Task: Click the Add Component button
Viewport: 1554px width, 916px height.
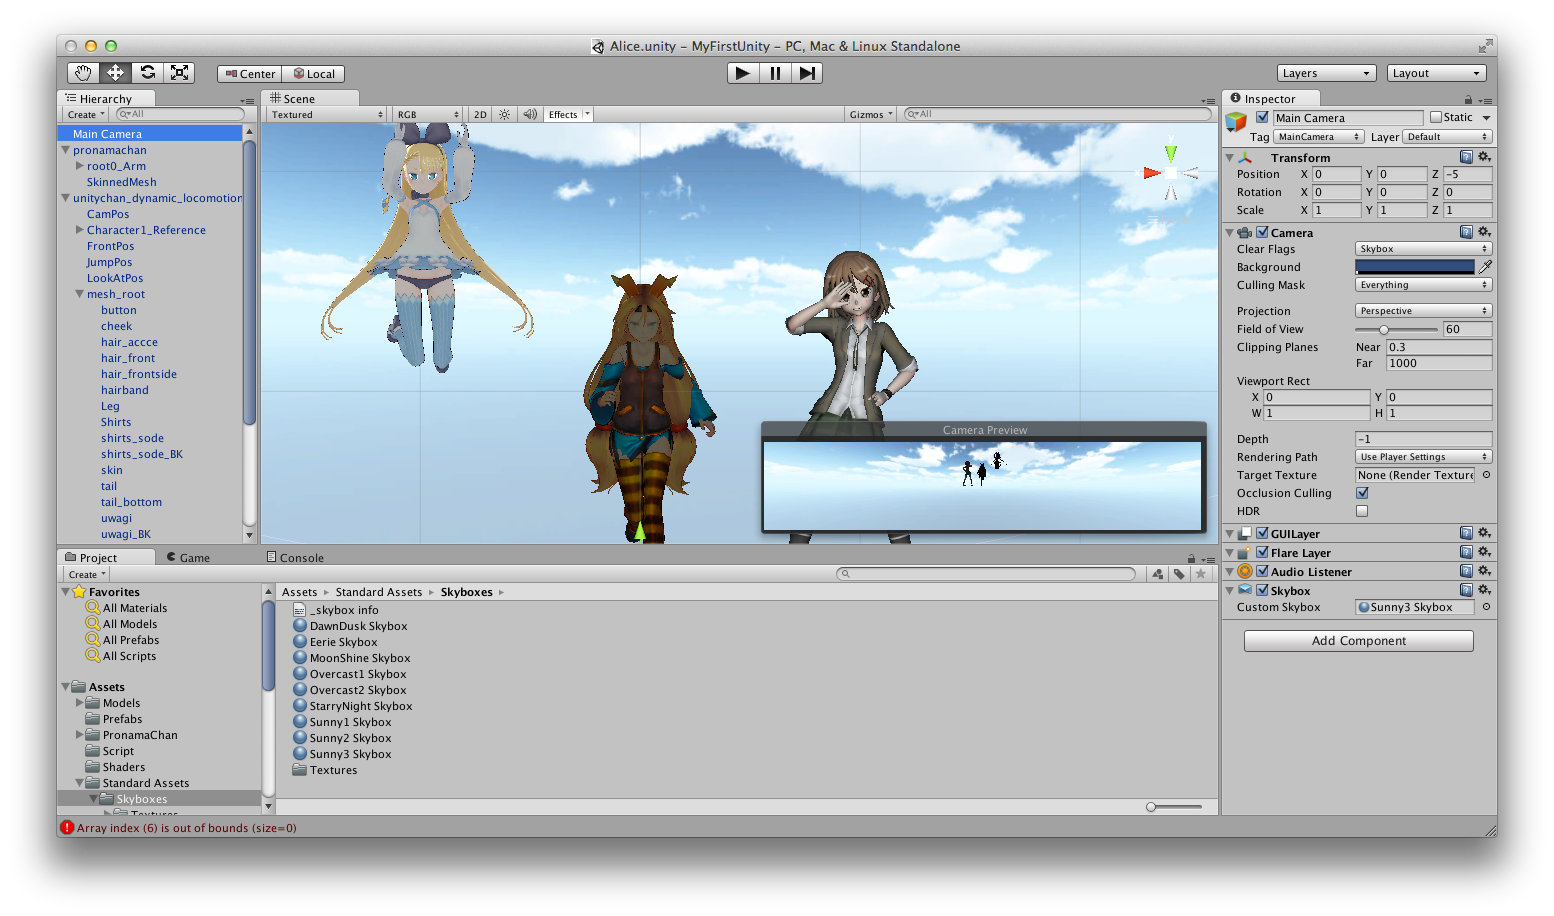Action: click(1358, 641)
